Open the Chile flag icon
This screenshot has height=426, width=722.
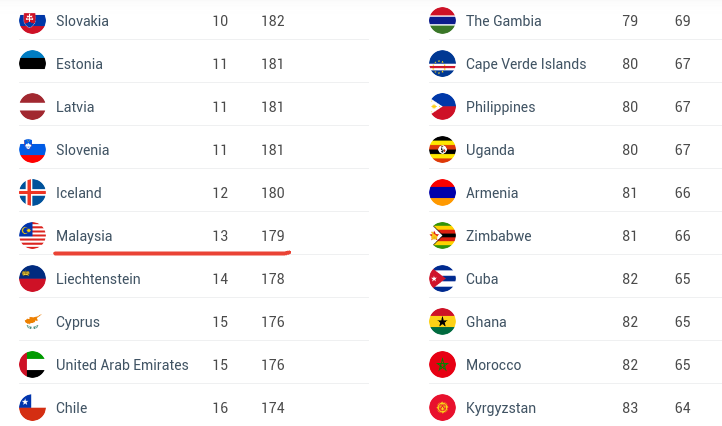click(x=32, y=408)
